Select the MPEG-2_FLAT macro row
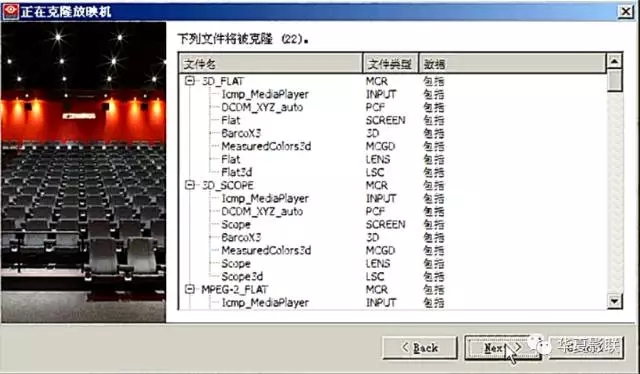This screenshot has height=374, width=640. [234, 289]
